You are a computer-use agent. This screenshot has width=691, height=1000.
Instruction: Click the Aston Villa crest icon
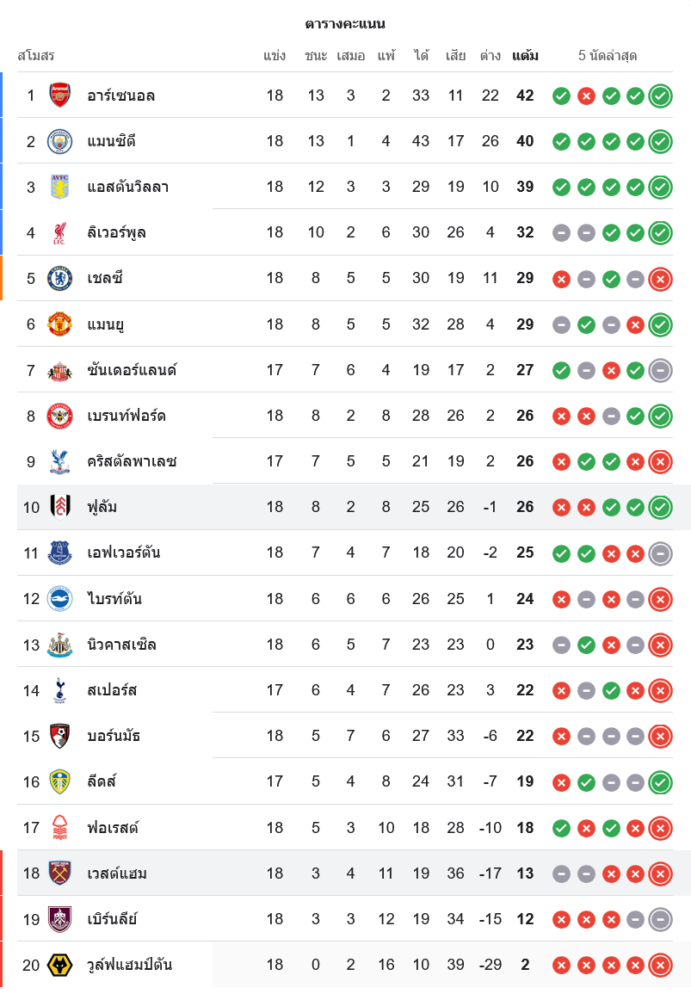[x=60, y=187]
